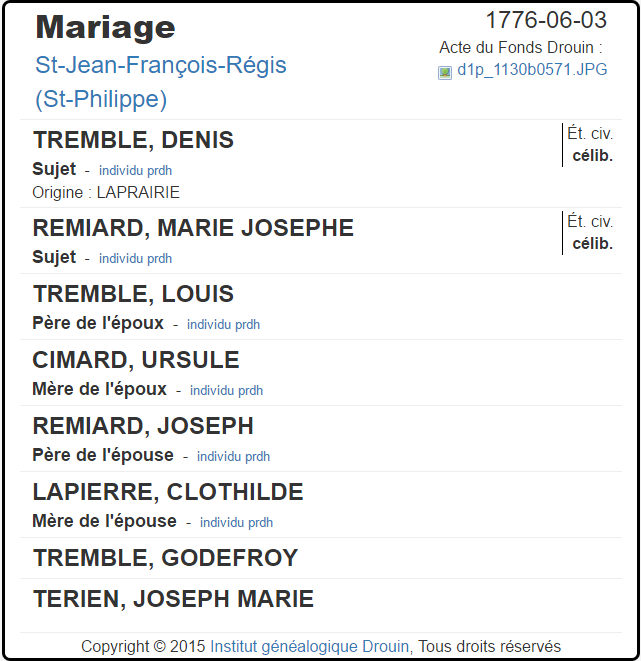This screenshot has width=641, height=661.
Task: Click the image icon beside d1p_1130b0571.JPG
Action: coord(445,73)
